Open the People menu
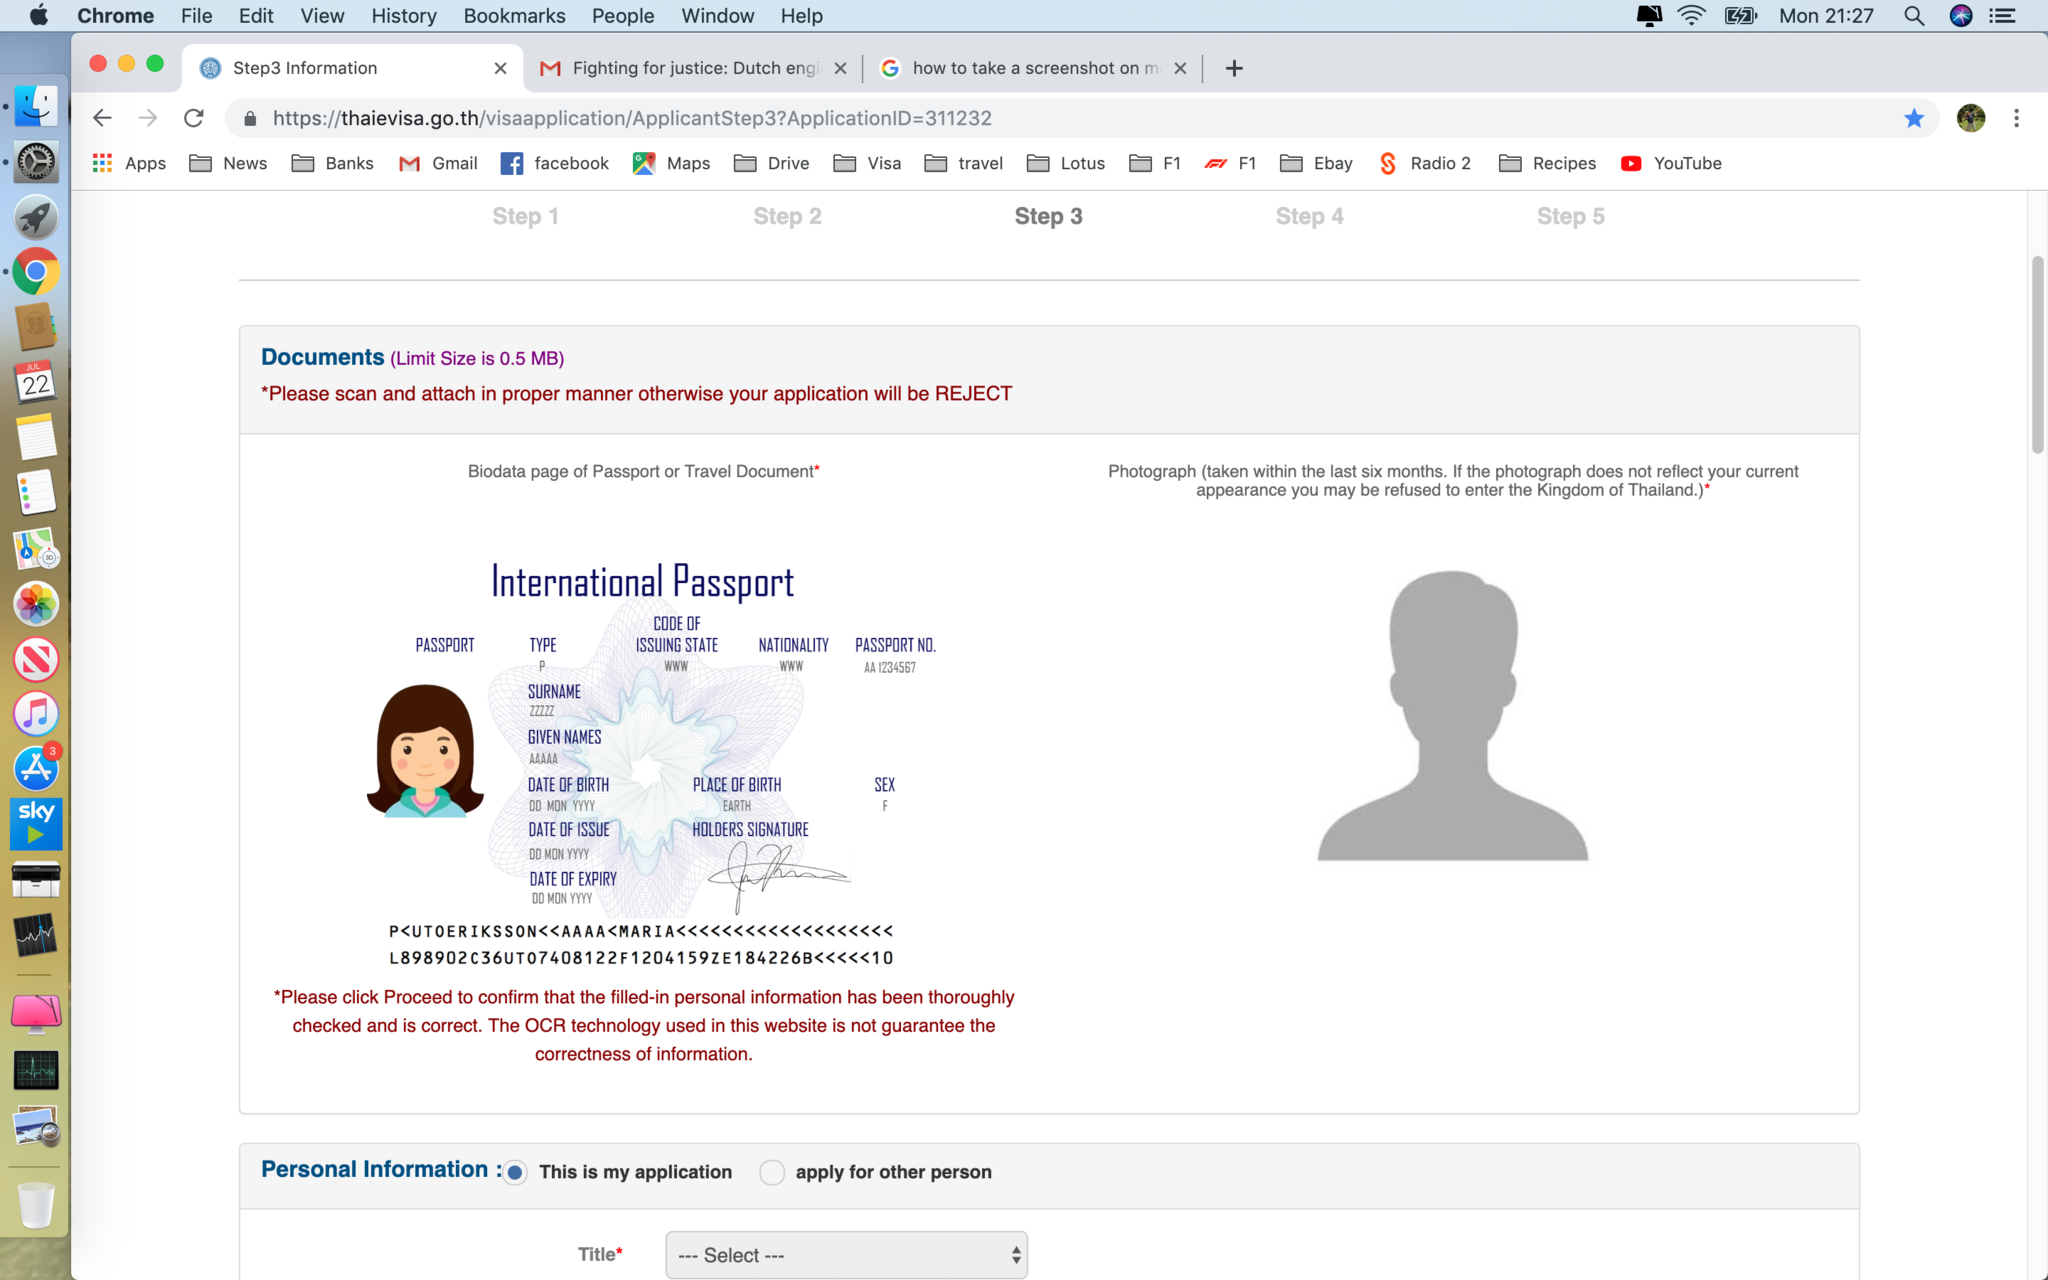The image size is (2048, 1280). pyautogui.click(x=622, y=16)
